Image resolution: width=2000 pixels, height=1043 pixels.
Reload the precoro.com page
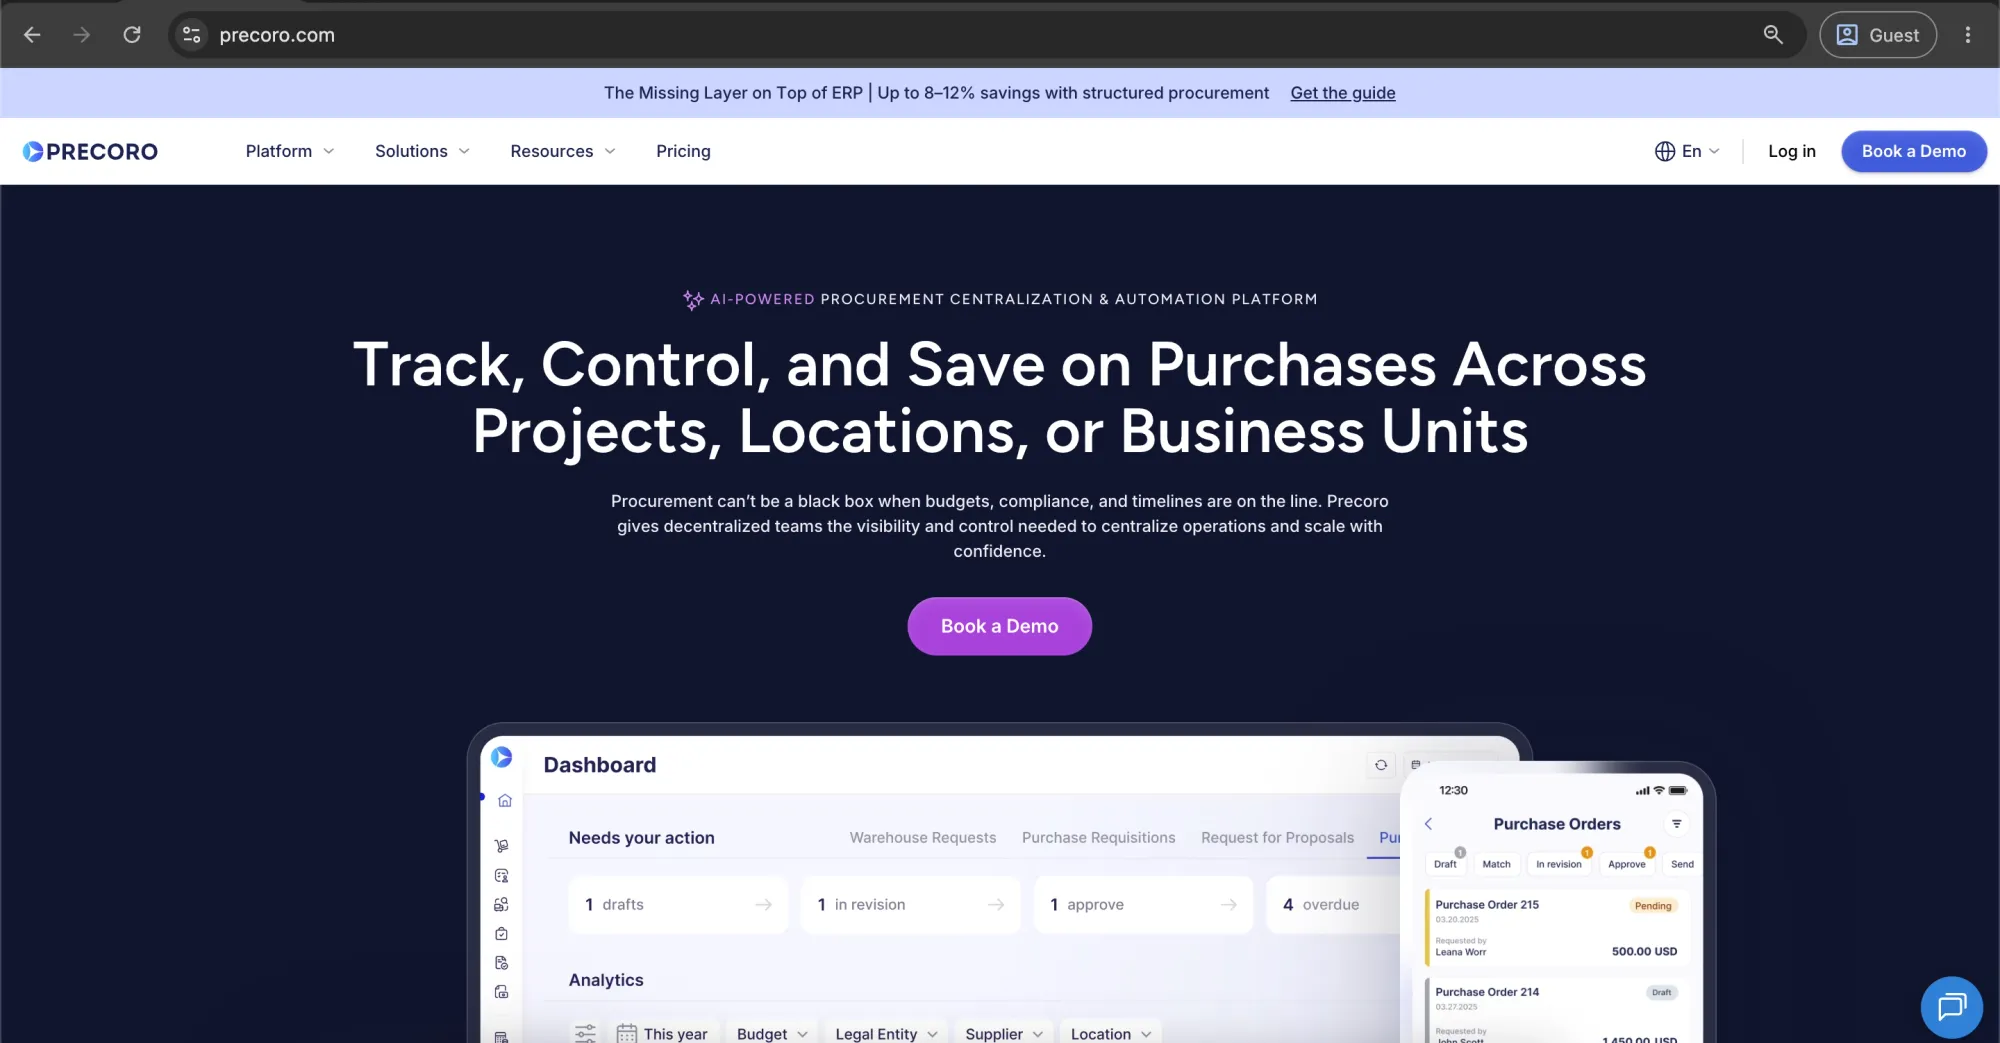[x=132, y=35]
